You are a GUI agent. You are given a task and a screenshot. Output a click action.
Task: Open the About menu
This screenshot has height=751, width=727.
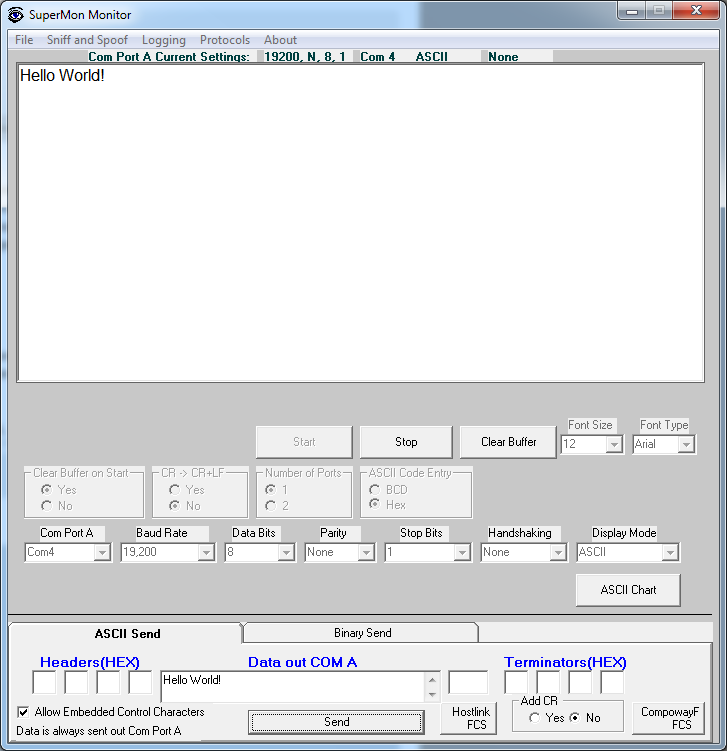pos(280,40)
